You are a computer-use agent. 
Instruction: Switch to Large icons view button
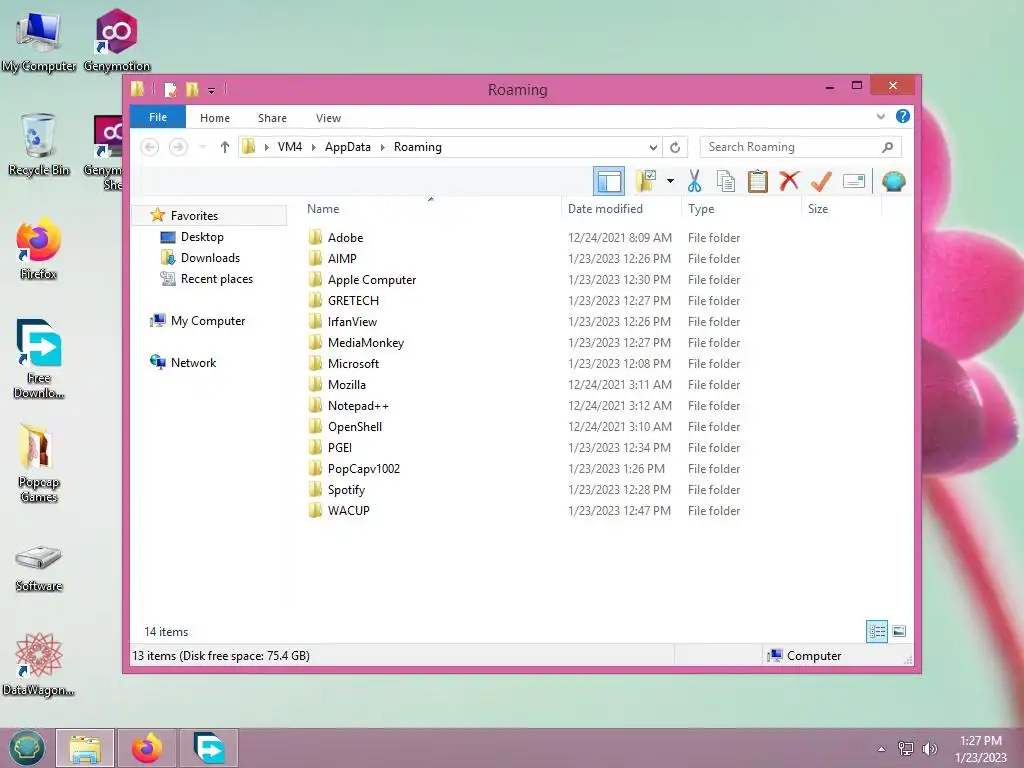pos(899,631)
